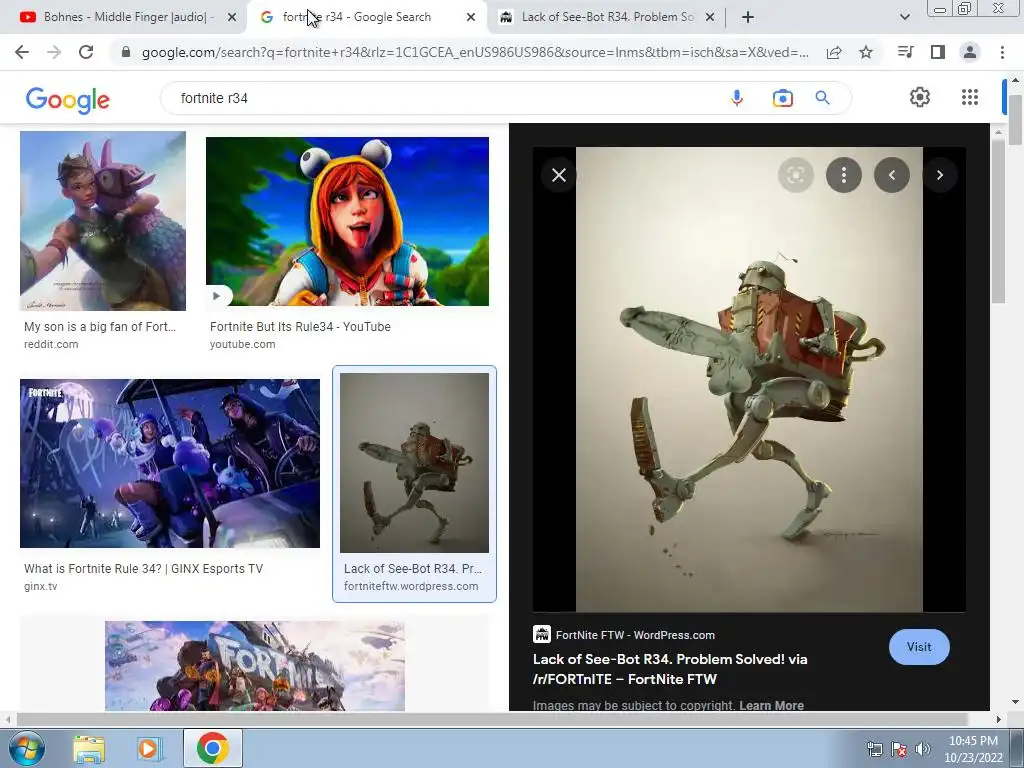
Task: Open preview panel's three-dot options
Action: [x=844, y=175]
